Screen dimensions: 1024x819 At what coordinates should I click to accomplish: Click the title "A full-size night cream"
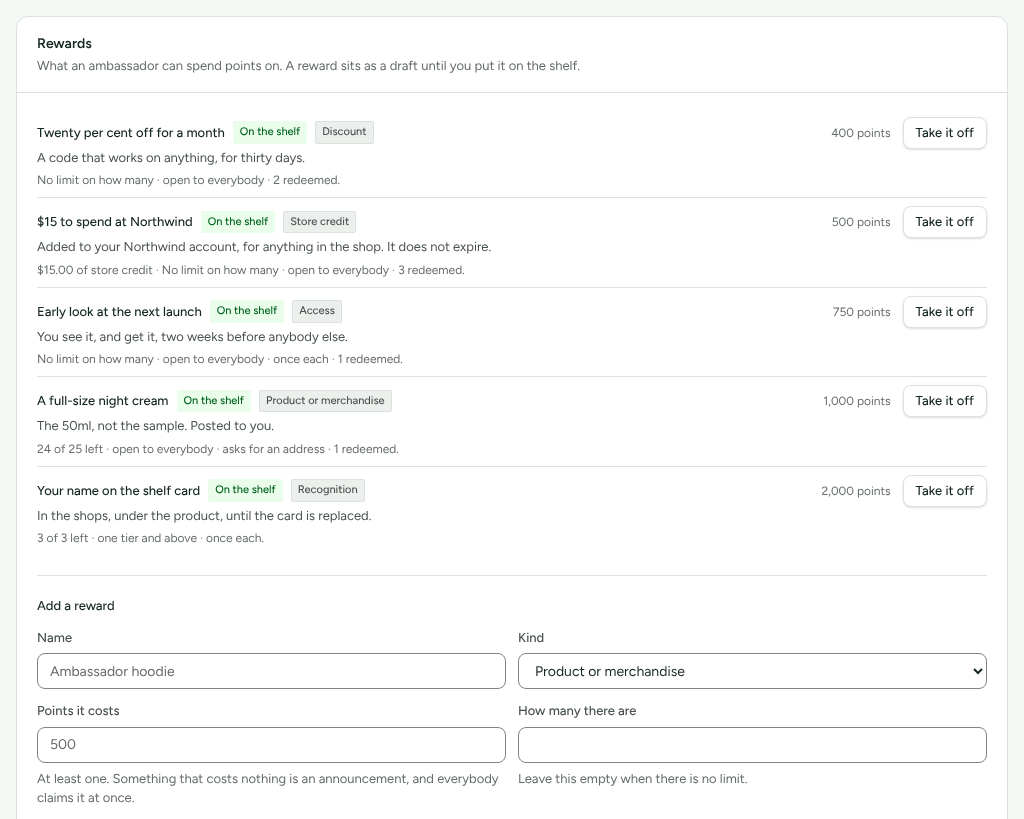click(x=103, y=401)
